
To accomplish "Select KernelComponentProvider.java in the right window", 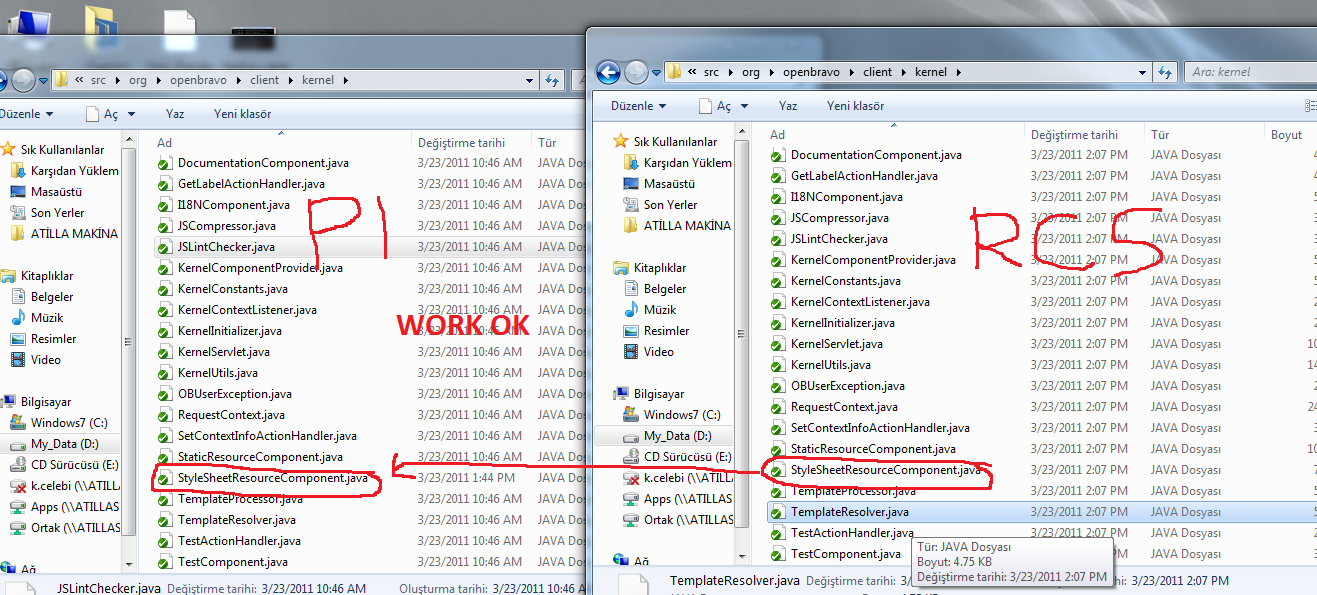I will point(873,260).
